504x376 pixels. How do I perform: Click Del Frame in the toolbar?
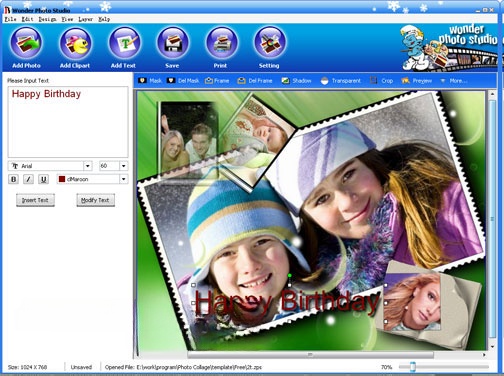point(255,81)
